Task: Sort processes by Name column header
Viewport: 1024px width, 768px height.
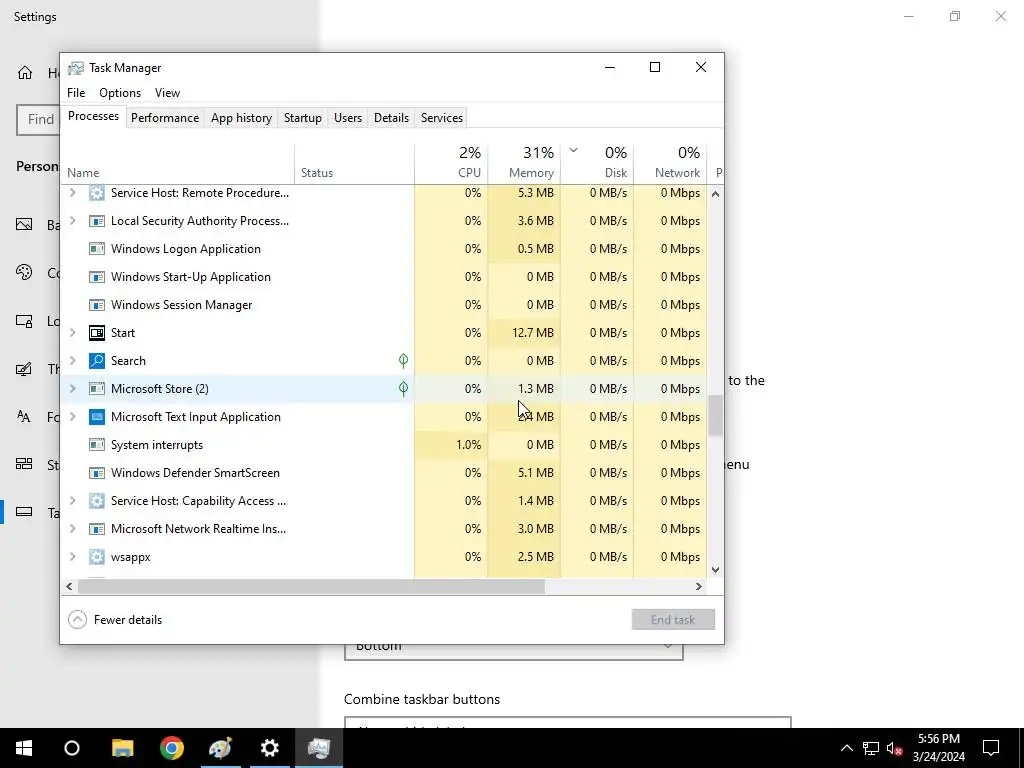Action: 177,162
